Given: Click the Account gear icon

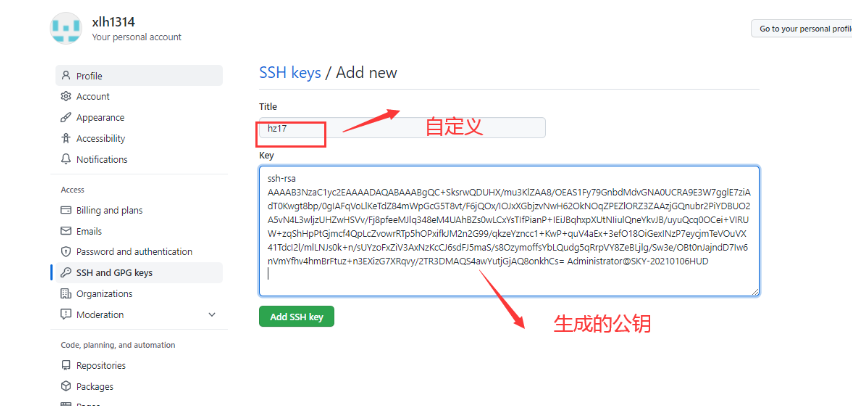Looking at the screenshot, I should tap(66, 96).
